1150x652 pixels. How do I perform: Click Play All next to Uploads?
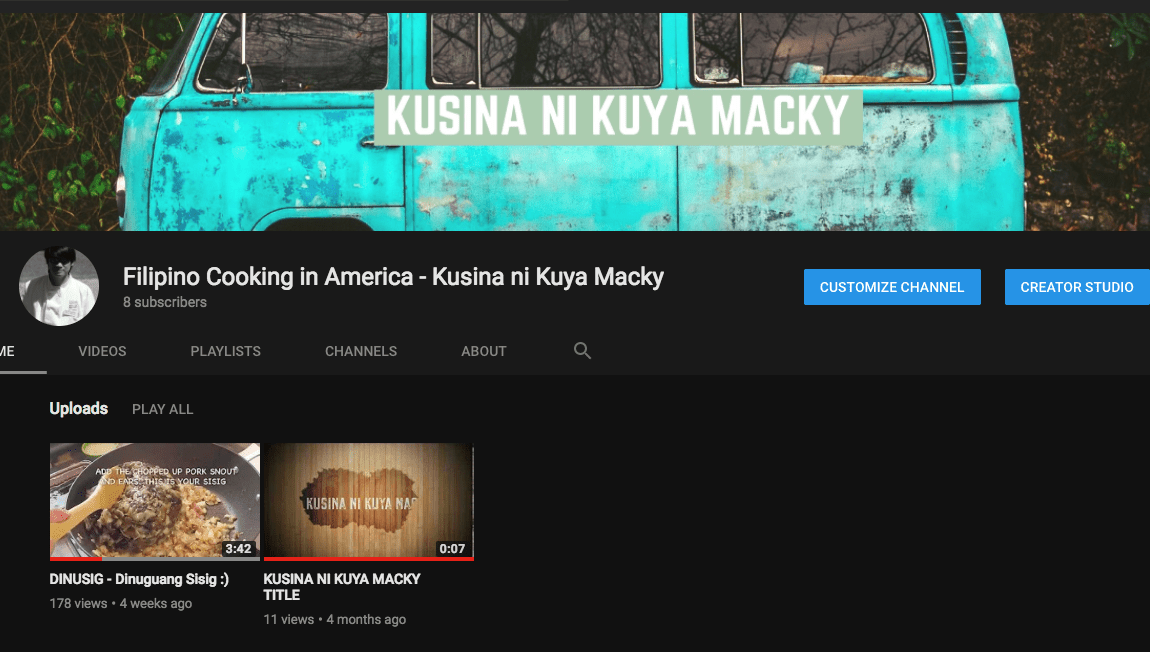pyautogui.click(x=163, y=409)
